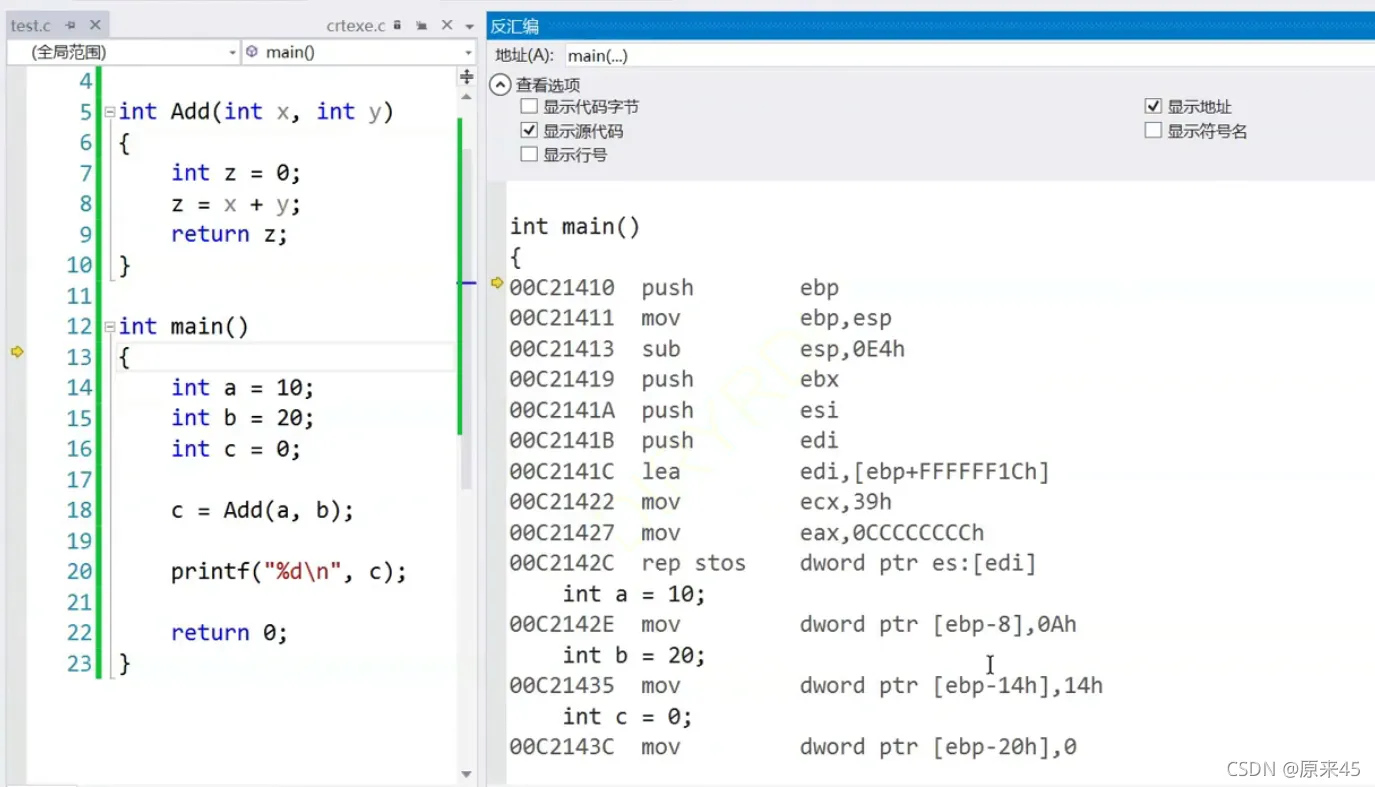Click 'int main()' source line in disassembly
This screenshot has height=787, width=1375.
(575, 227)
